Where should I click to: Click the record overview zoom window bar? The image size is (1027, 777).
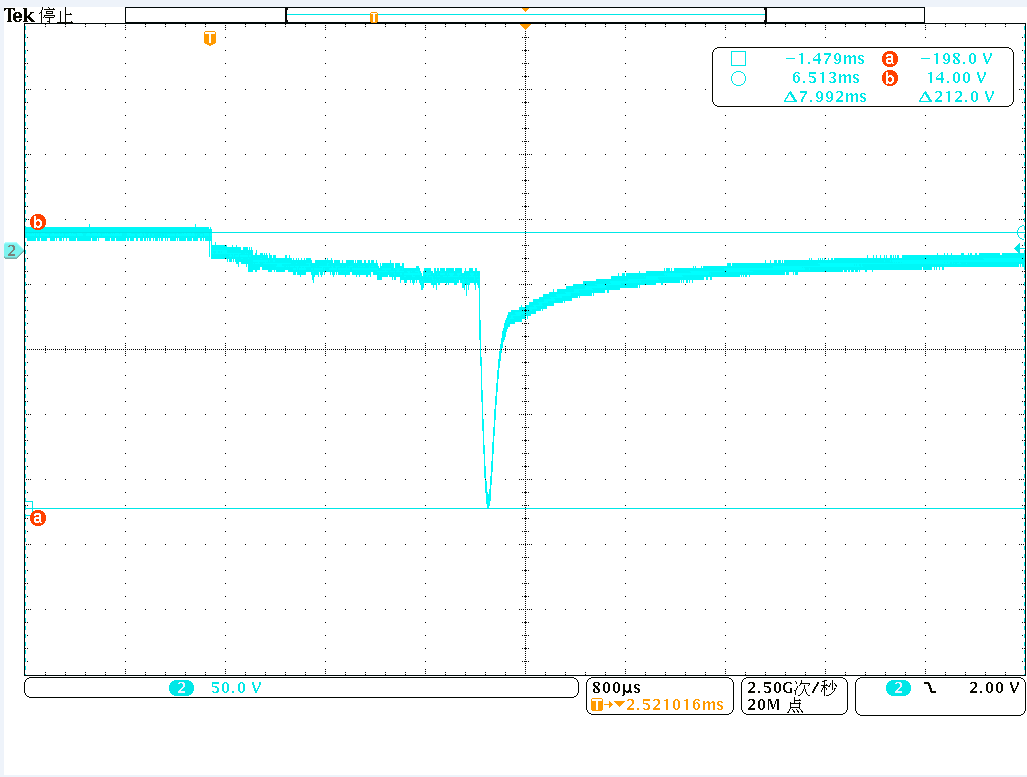coord(526,14)
